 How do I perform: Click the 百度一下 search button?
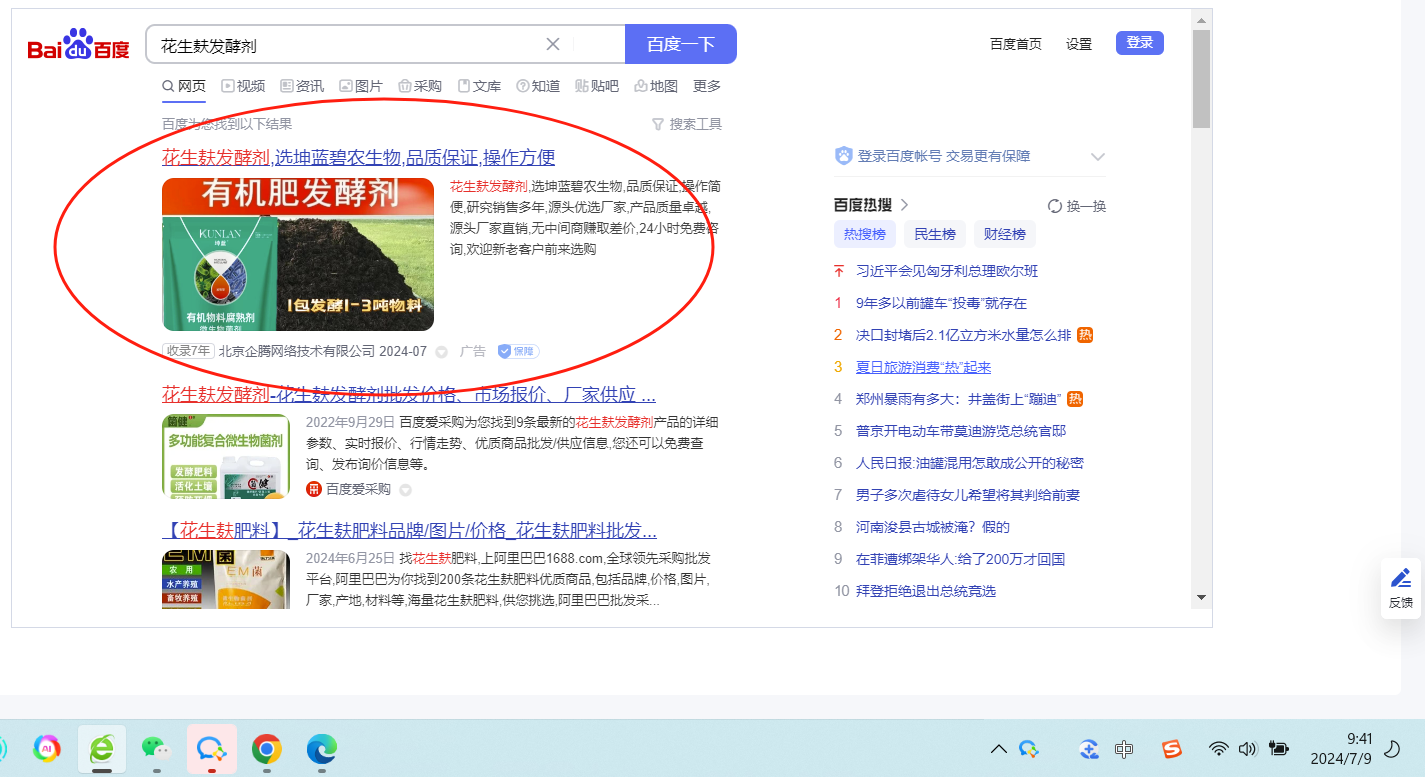click(681, 44)
